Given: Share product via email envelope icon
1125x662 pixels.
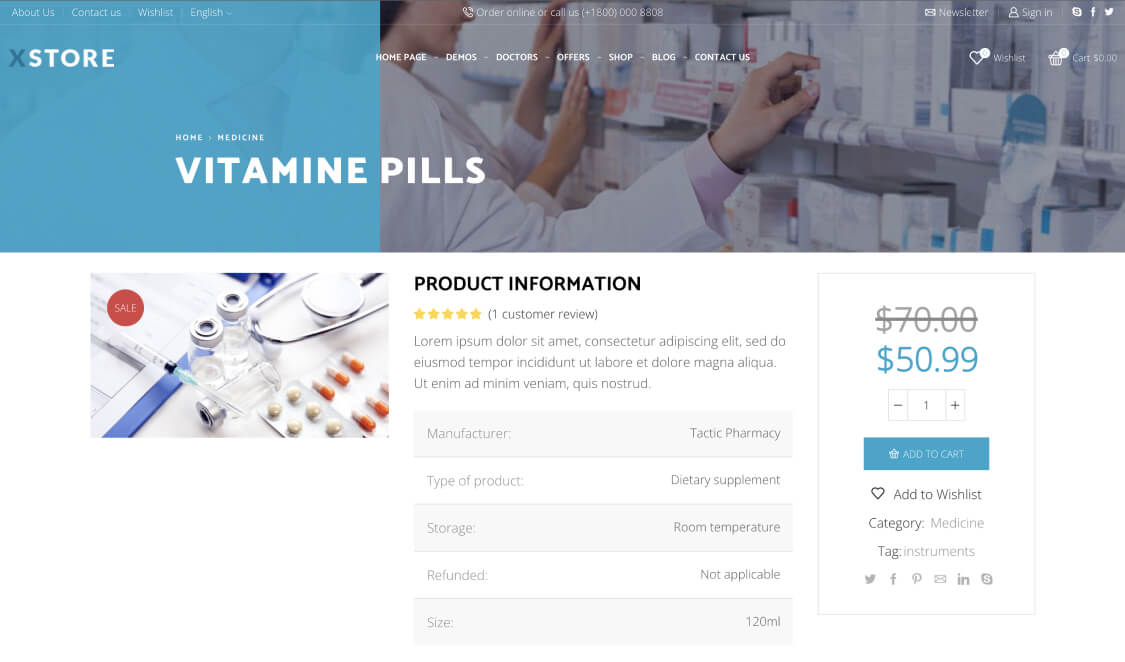Looking at the screenshot, I should click(940, 579).
